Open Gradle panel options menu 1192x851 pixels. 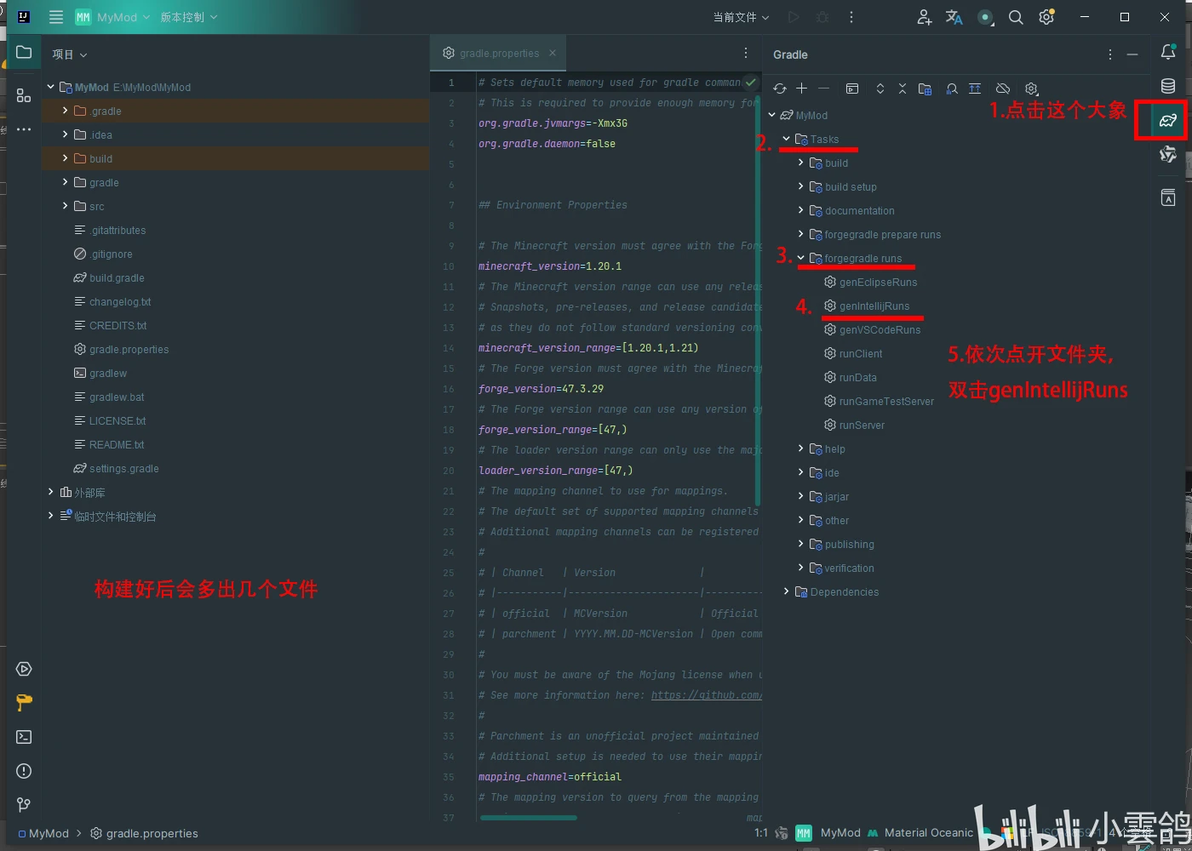1110,54
